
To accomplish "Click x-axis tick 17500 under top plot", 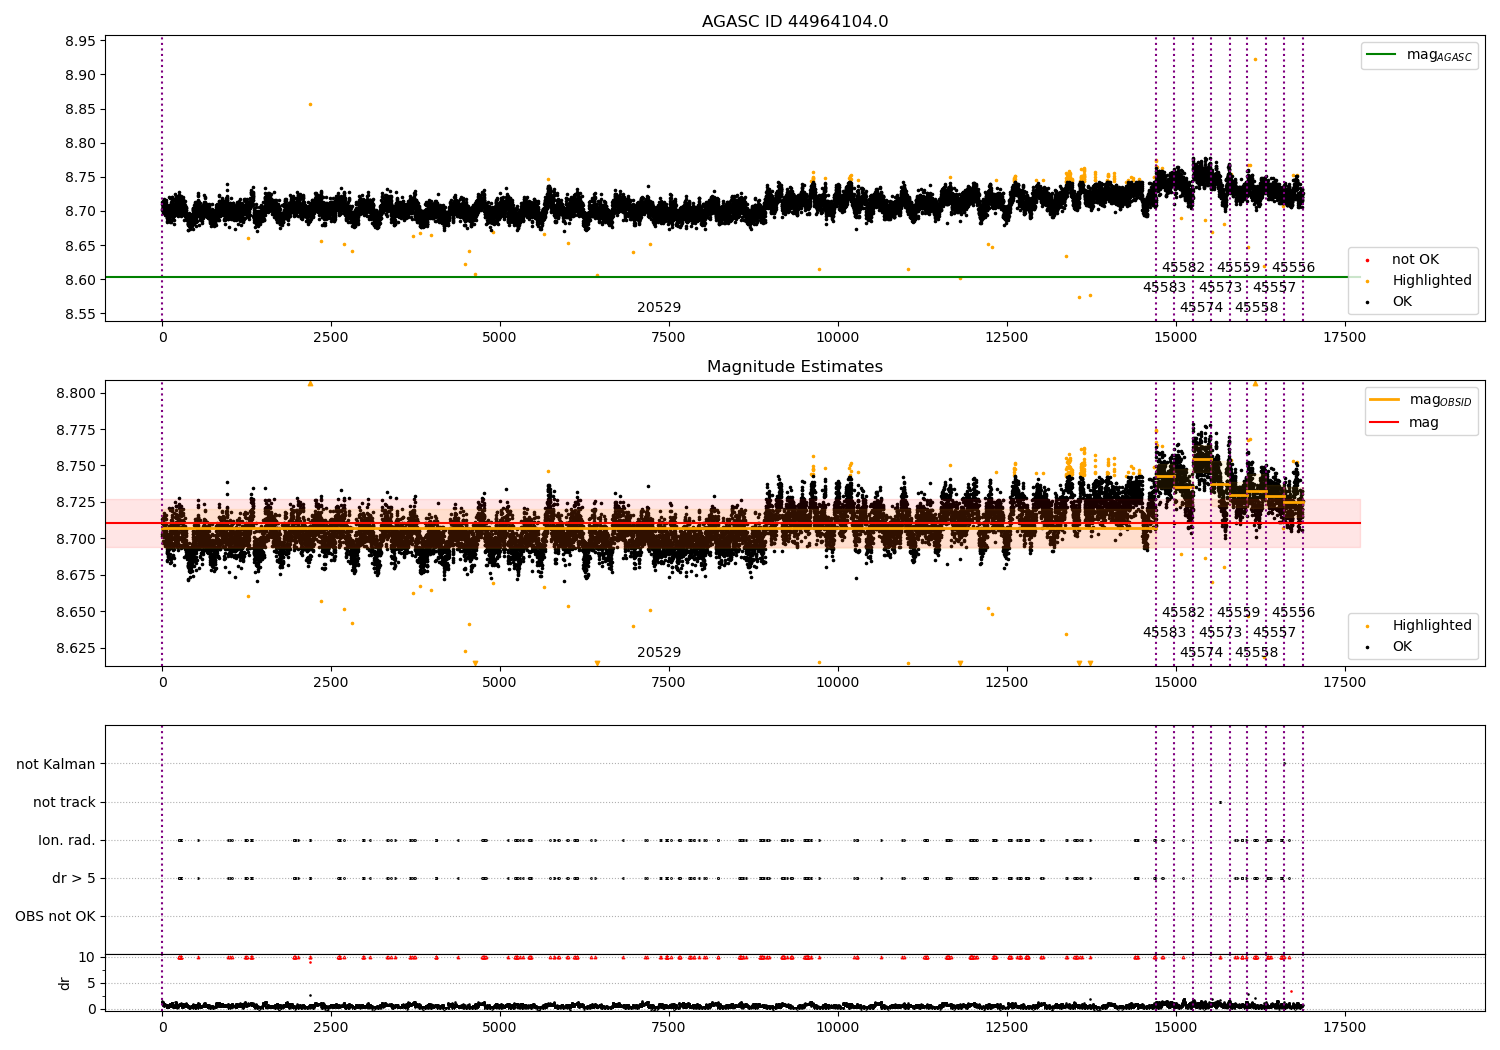I will (1343, 338).
